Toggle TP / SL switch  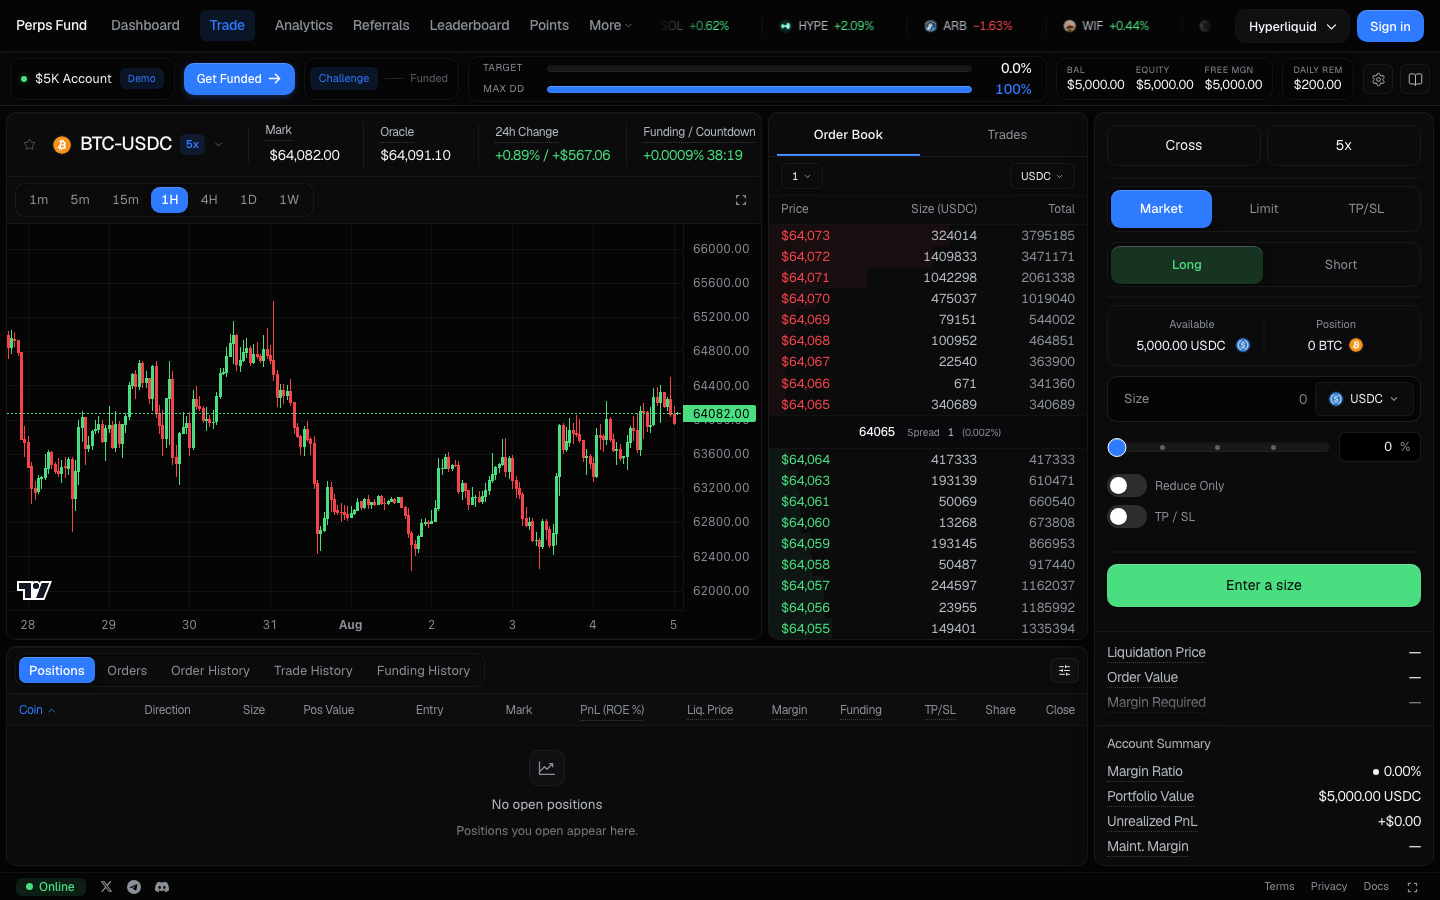click(x=1127, y=517)
